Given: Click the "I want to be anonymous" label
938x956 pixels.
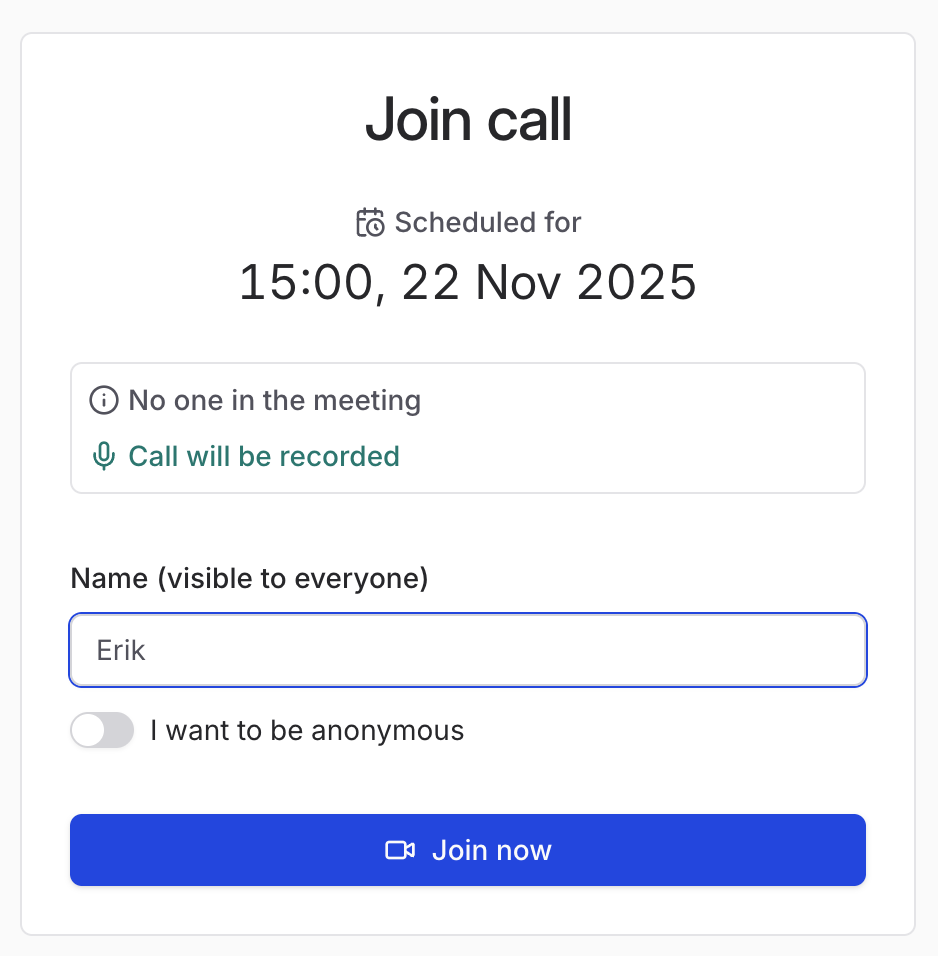Looking at the screenshot, I should [x=307, y=731].
